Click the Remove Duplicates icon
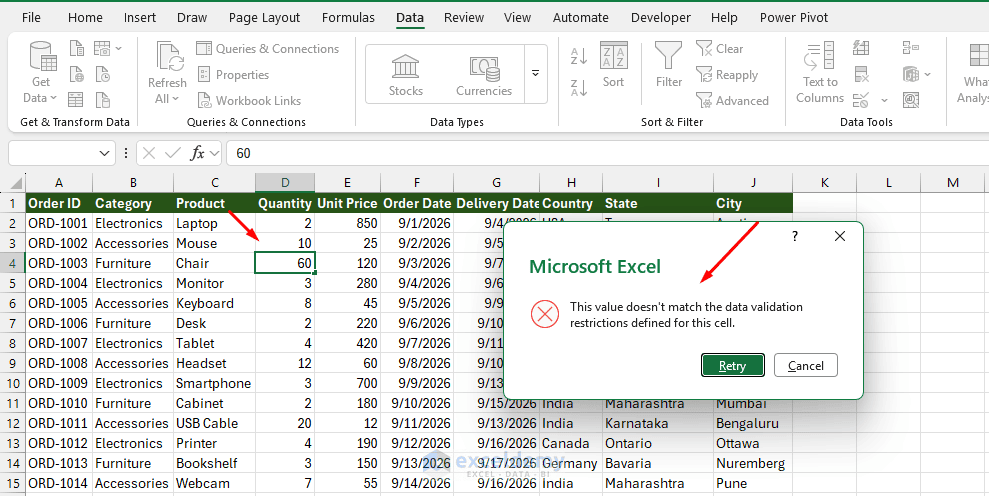 [861, 74]
